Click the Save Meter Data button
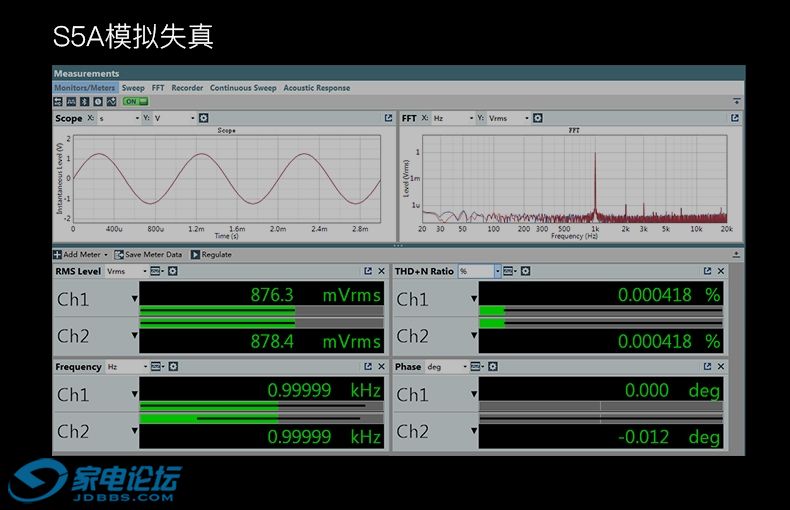Viewport: 790px width, 510px height. 148,255
